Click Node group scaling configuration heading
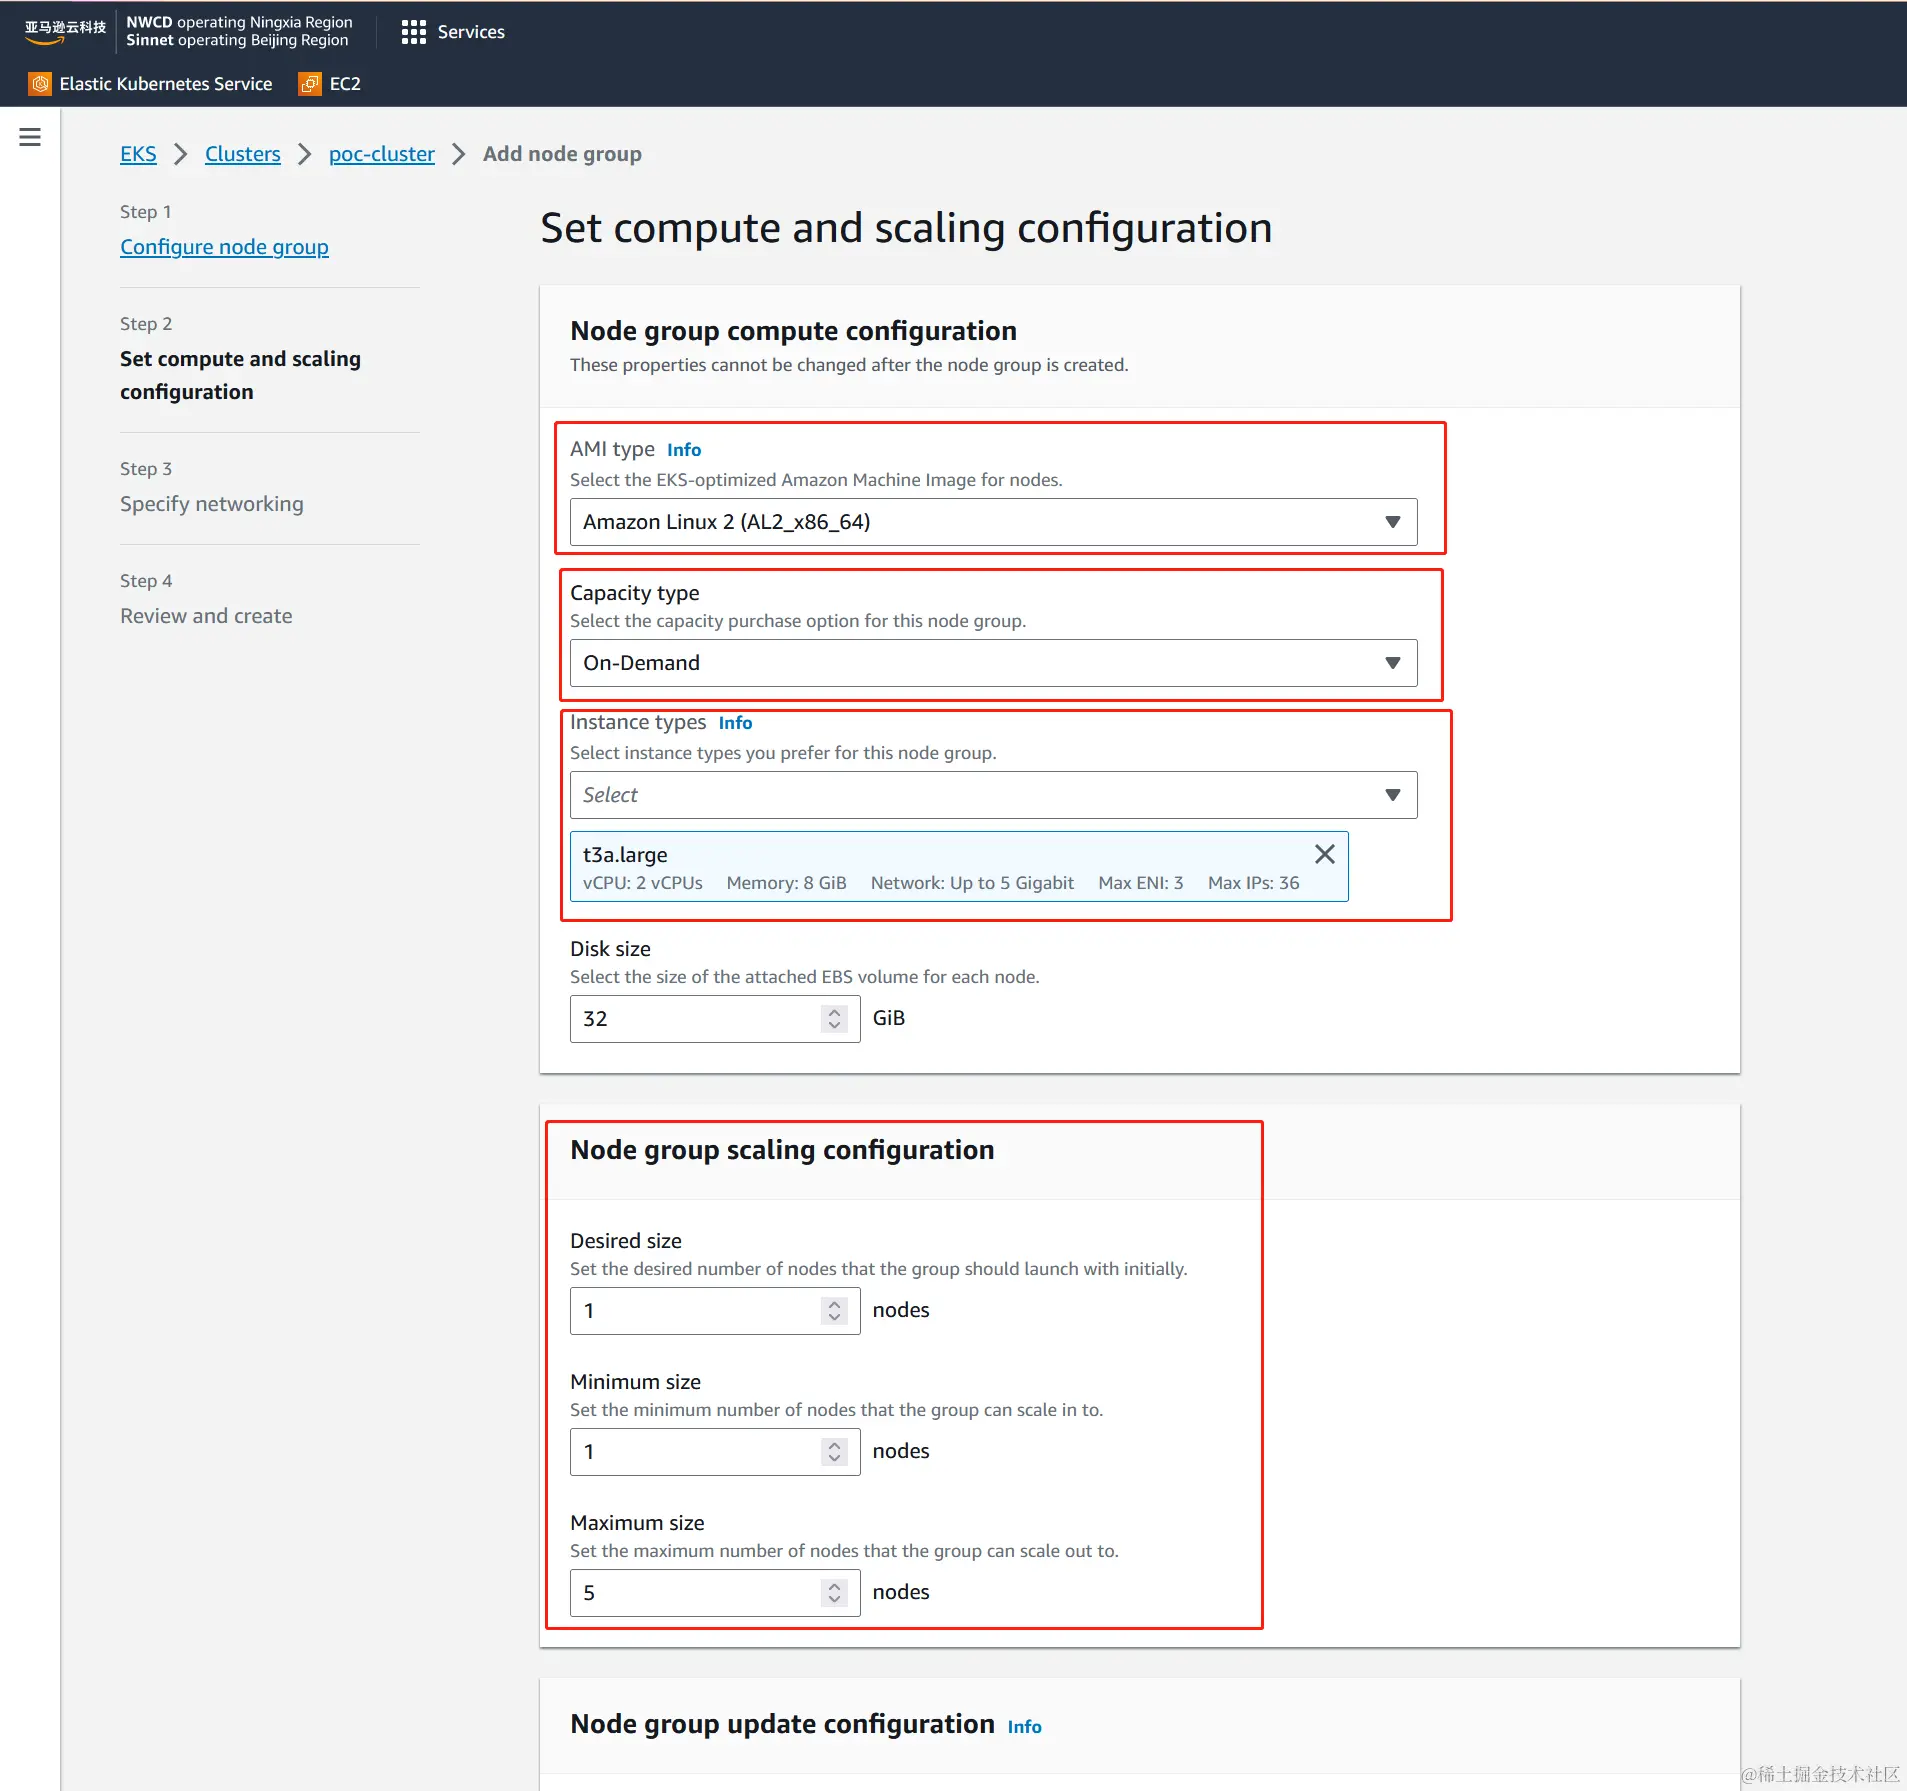The height and width of the screenshot is (1791, 1907). click(782, 1150)
